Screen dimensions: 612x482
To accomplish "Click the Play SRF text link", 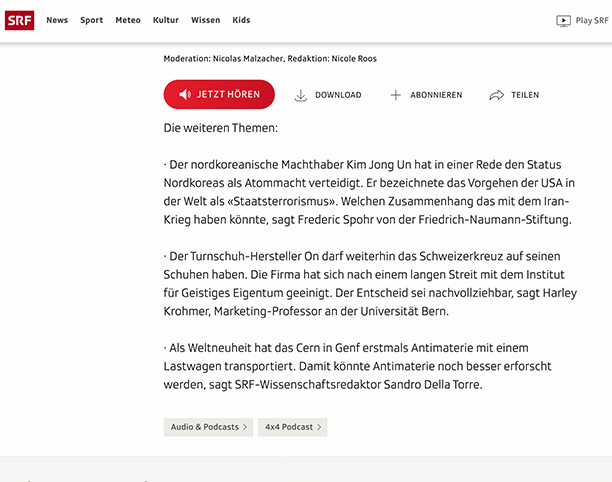I will [591, 21].
